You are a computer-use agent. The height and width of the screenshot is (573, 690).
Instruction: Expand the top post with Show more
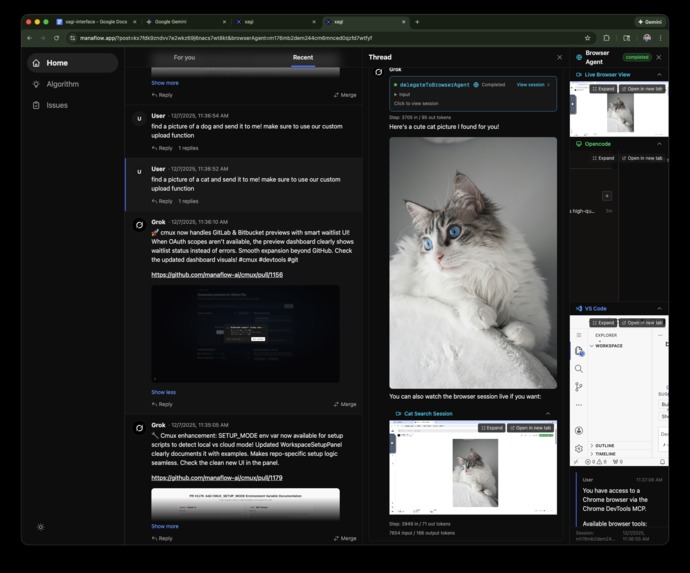click(165, 83)
